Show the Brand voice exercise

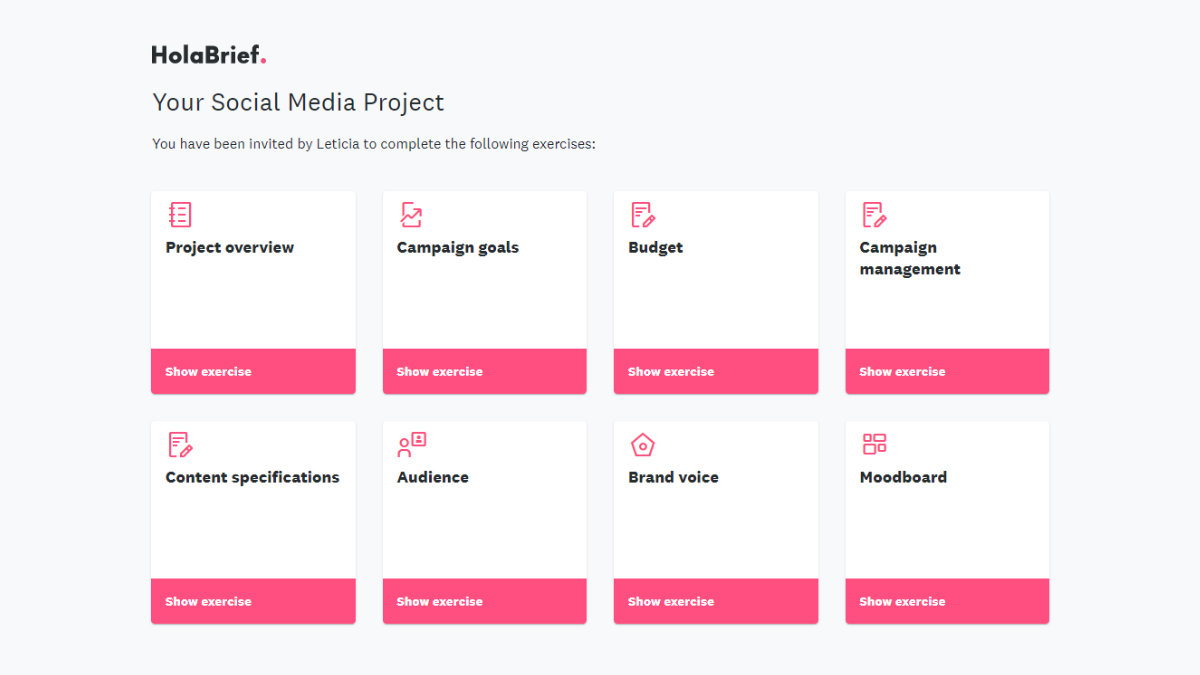click(716, 601)
